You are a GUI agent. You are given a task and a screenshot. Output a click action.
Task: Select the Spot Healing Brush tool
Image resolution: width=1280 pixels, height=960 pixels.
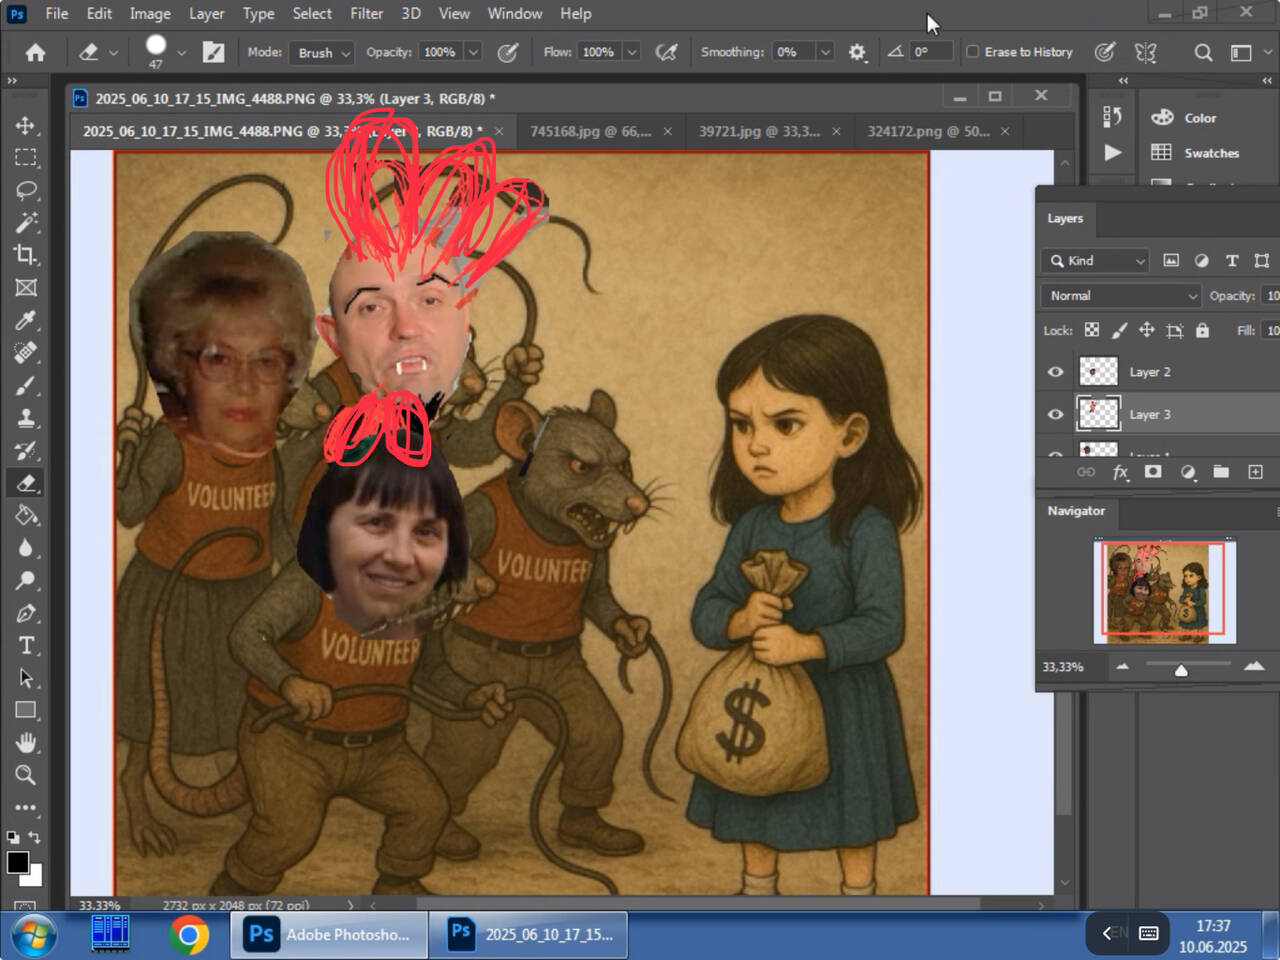(x=26, y=353)
